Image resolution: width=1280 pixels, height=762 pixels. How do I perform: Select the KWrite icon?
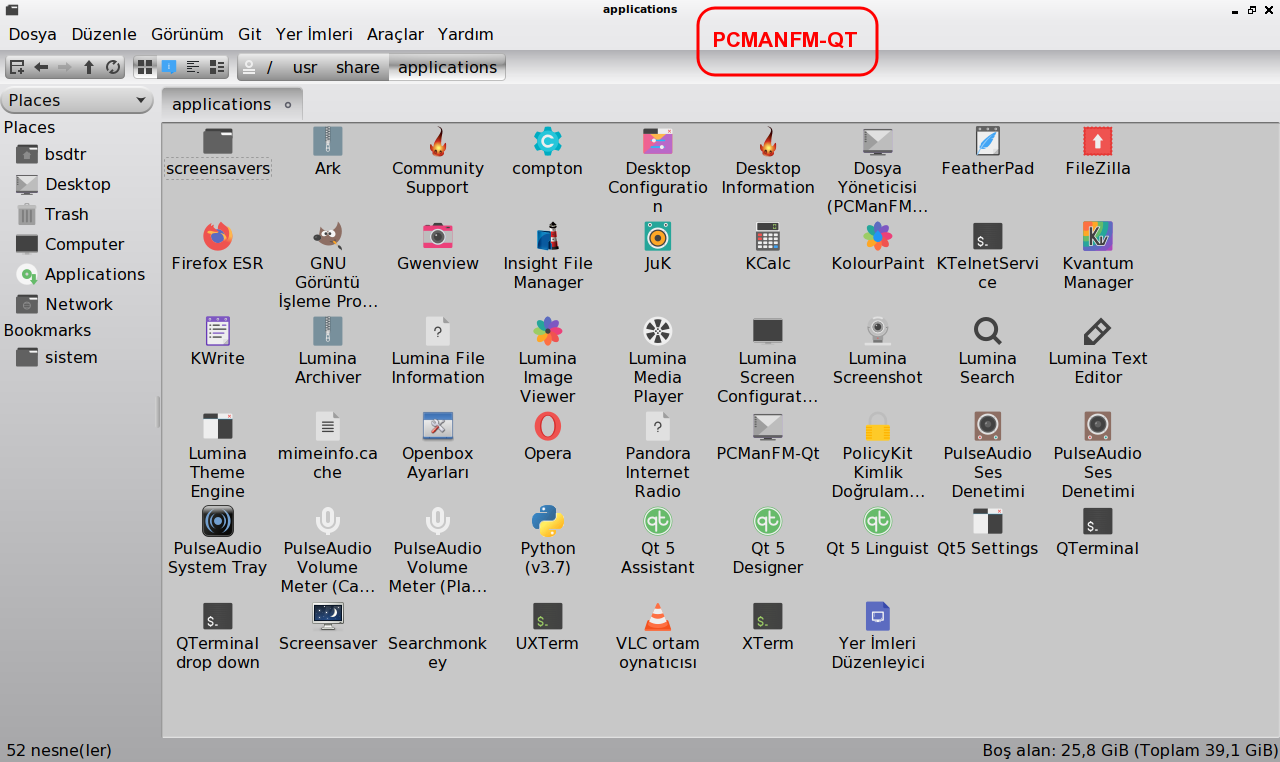point(217,331)
